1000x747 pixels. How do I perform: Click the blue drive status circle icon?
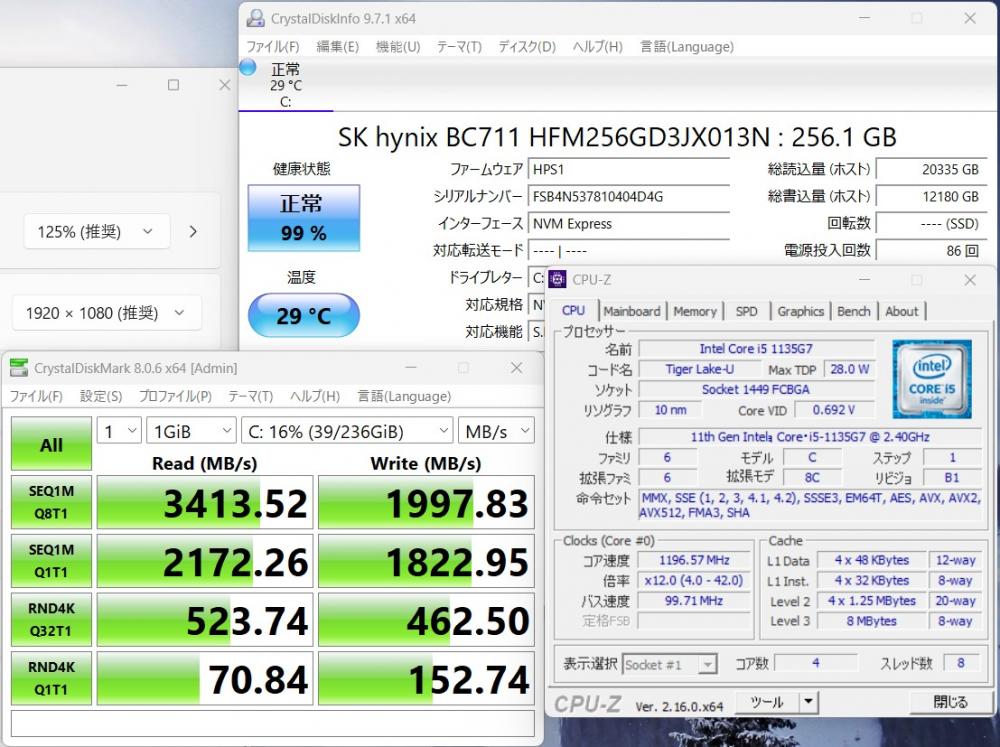tap(248, 68)
